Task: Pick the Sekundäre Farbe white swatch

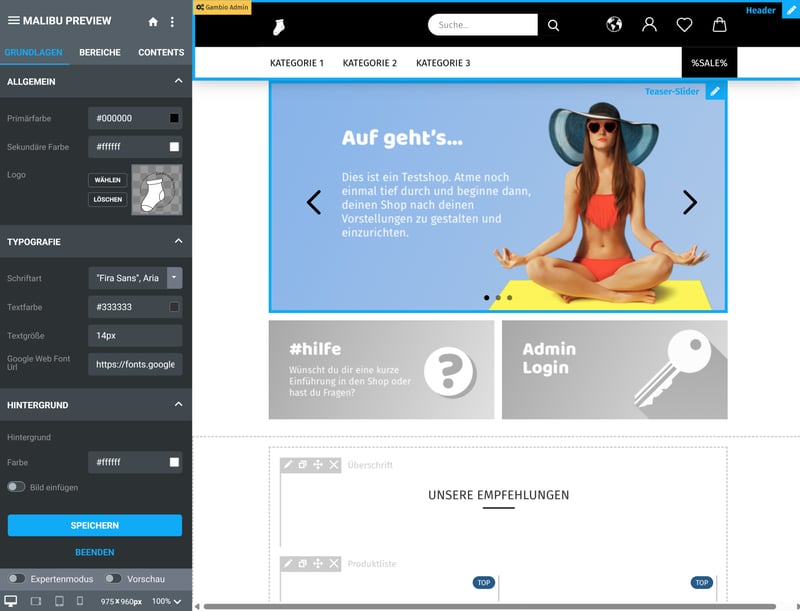Action: 174,147
